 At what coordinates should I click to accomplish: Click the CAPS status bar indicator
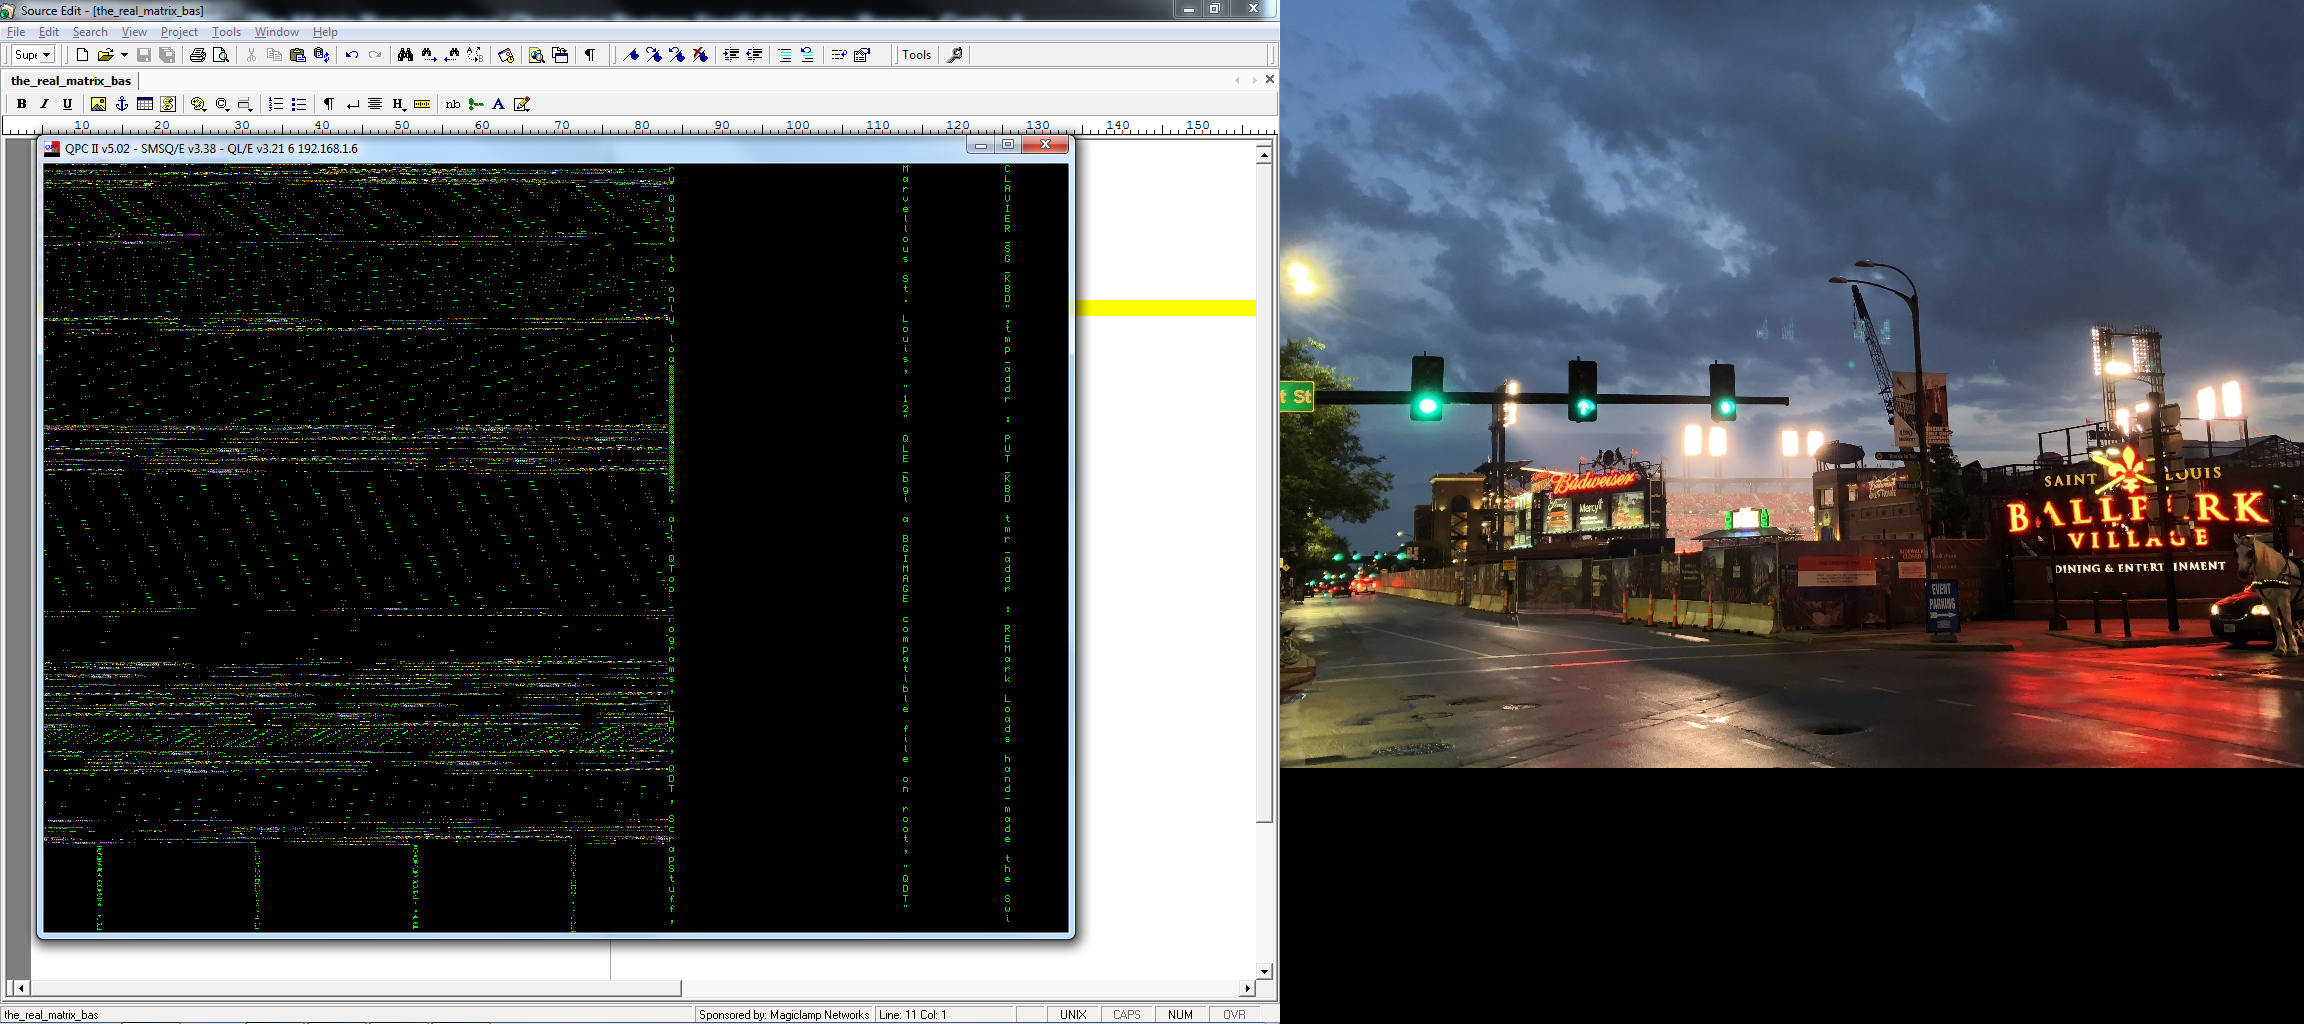tap(1127, 1014)
